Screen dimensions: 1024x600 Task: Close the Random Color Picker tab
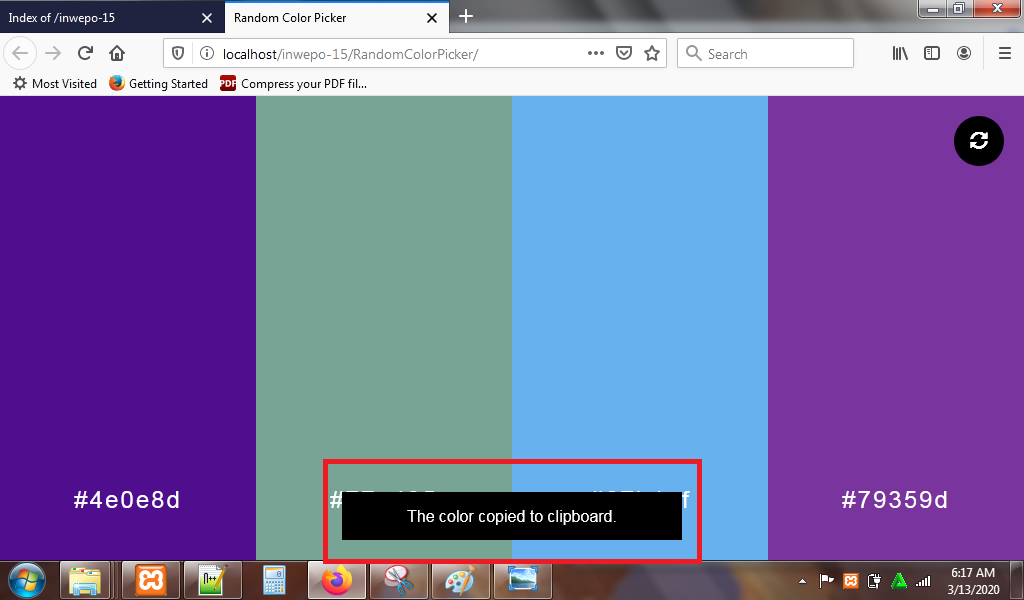tap(432, 18)
